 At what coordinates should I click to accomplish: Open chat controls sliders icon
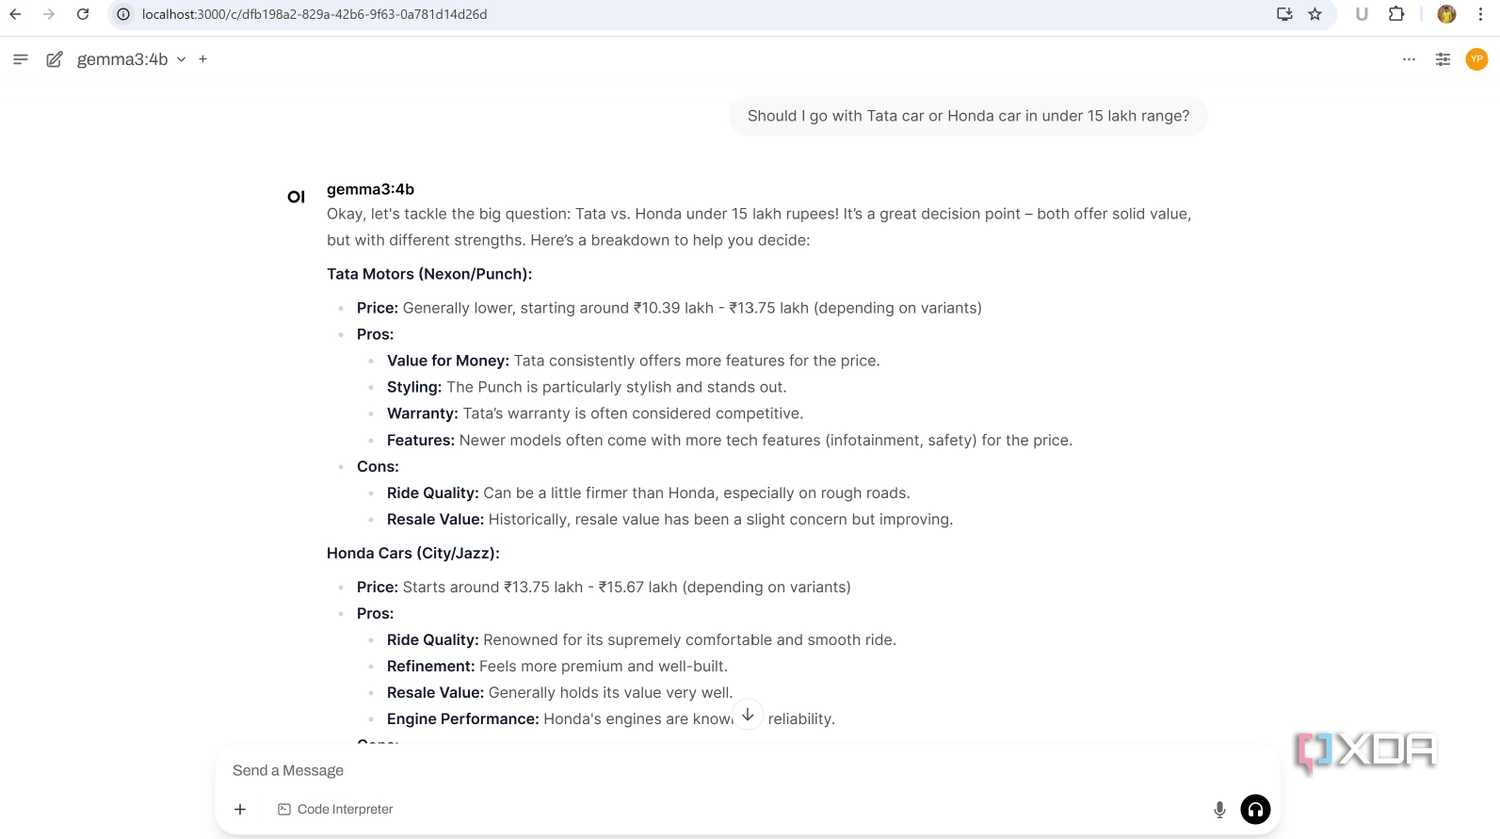pyautogui.click(x=1443, y=59)
